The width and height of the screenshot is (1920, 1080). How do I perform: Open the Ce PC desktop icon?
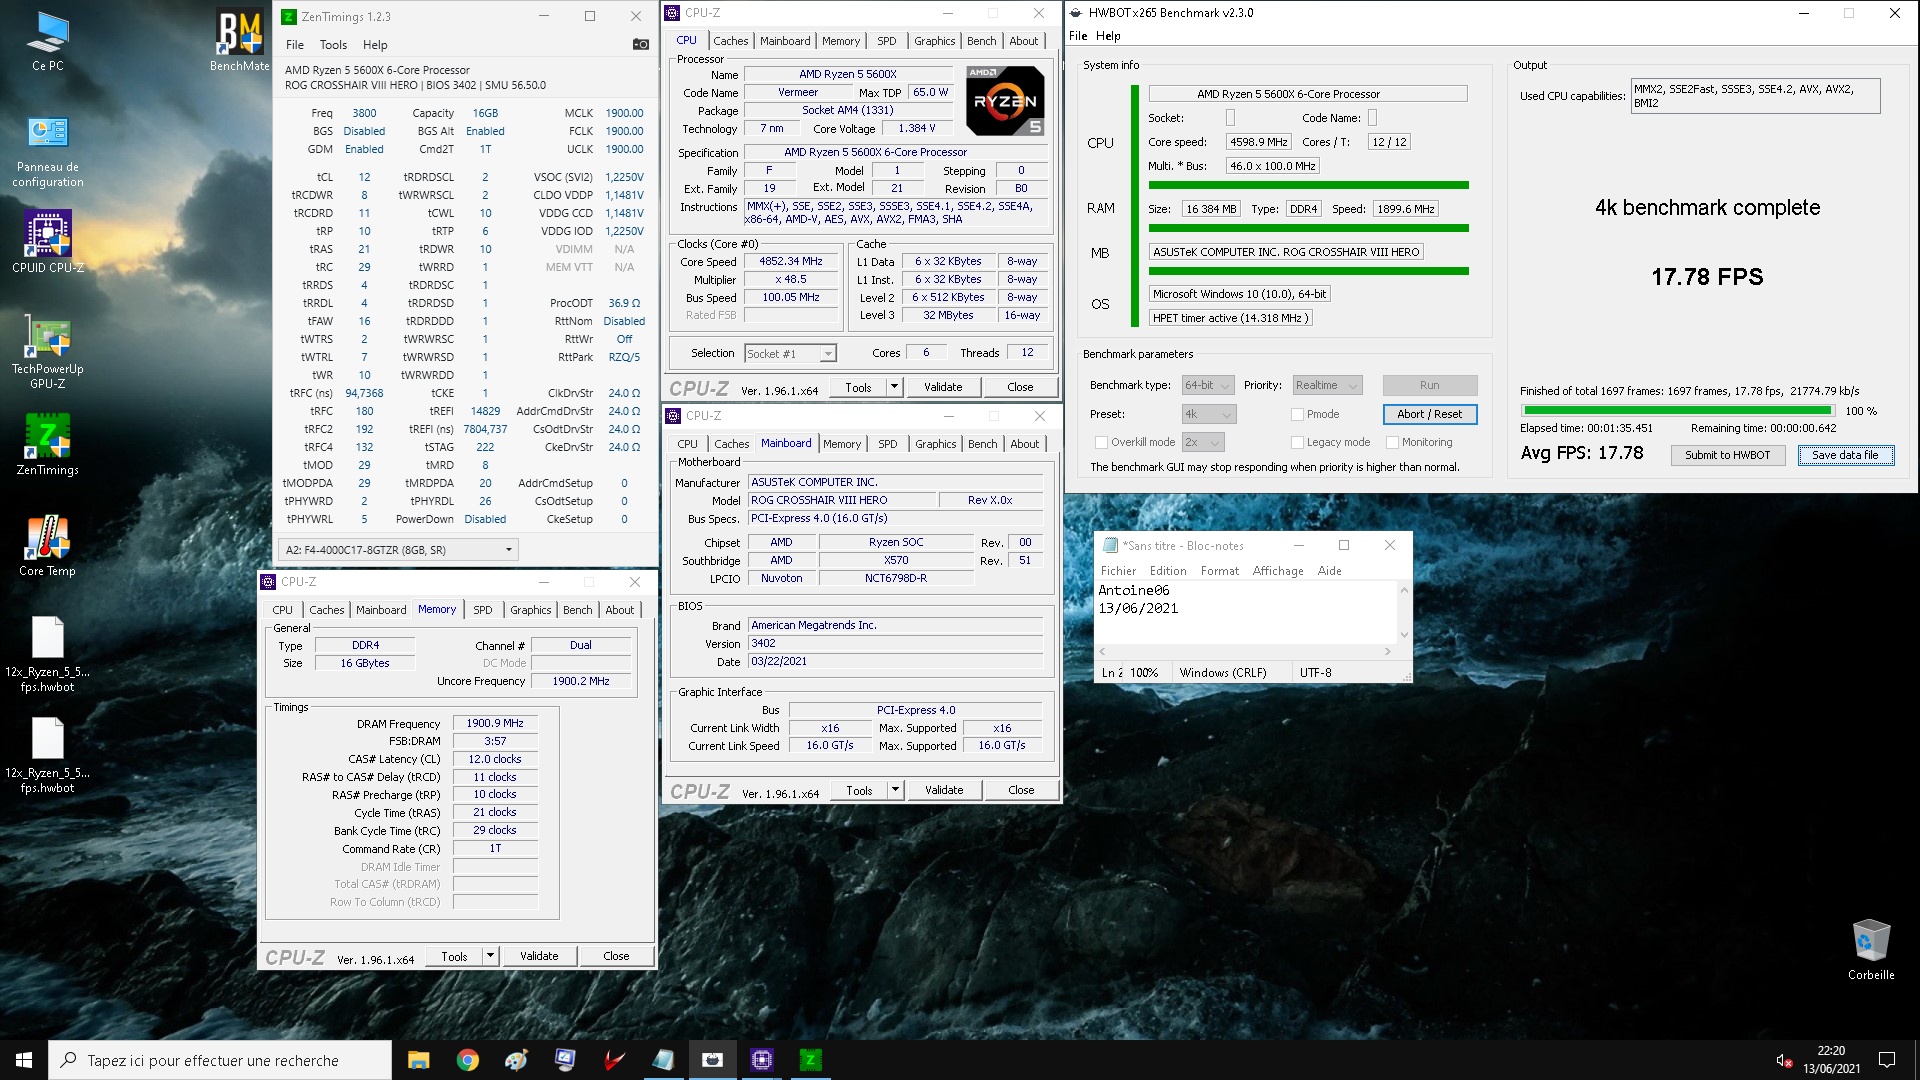[47, 42]
